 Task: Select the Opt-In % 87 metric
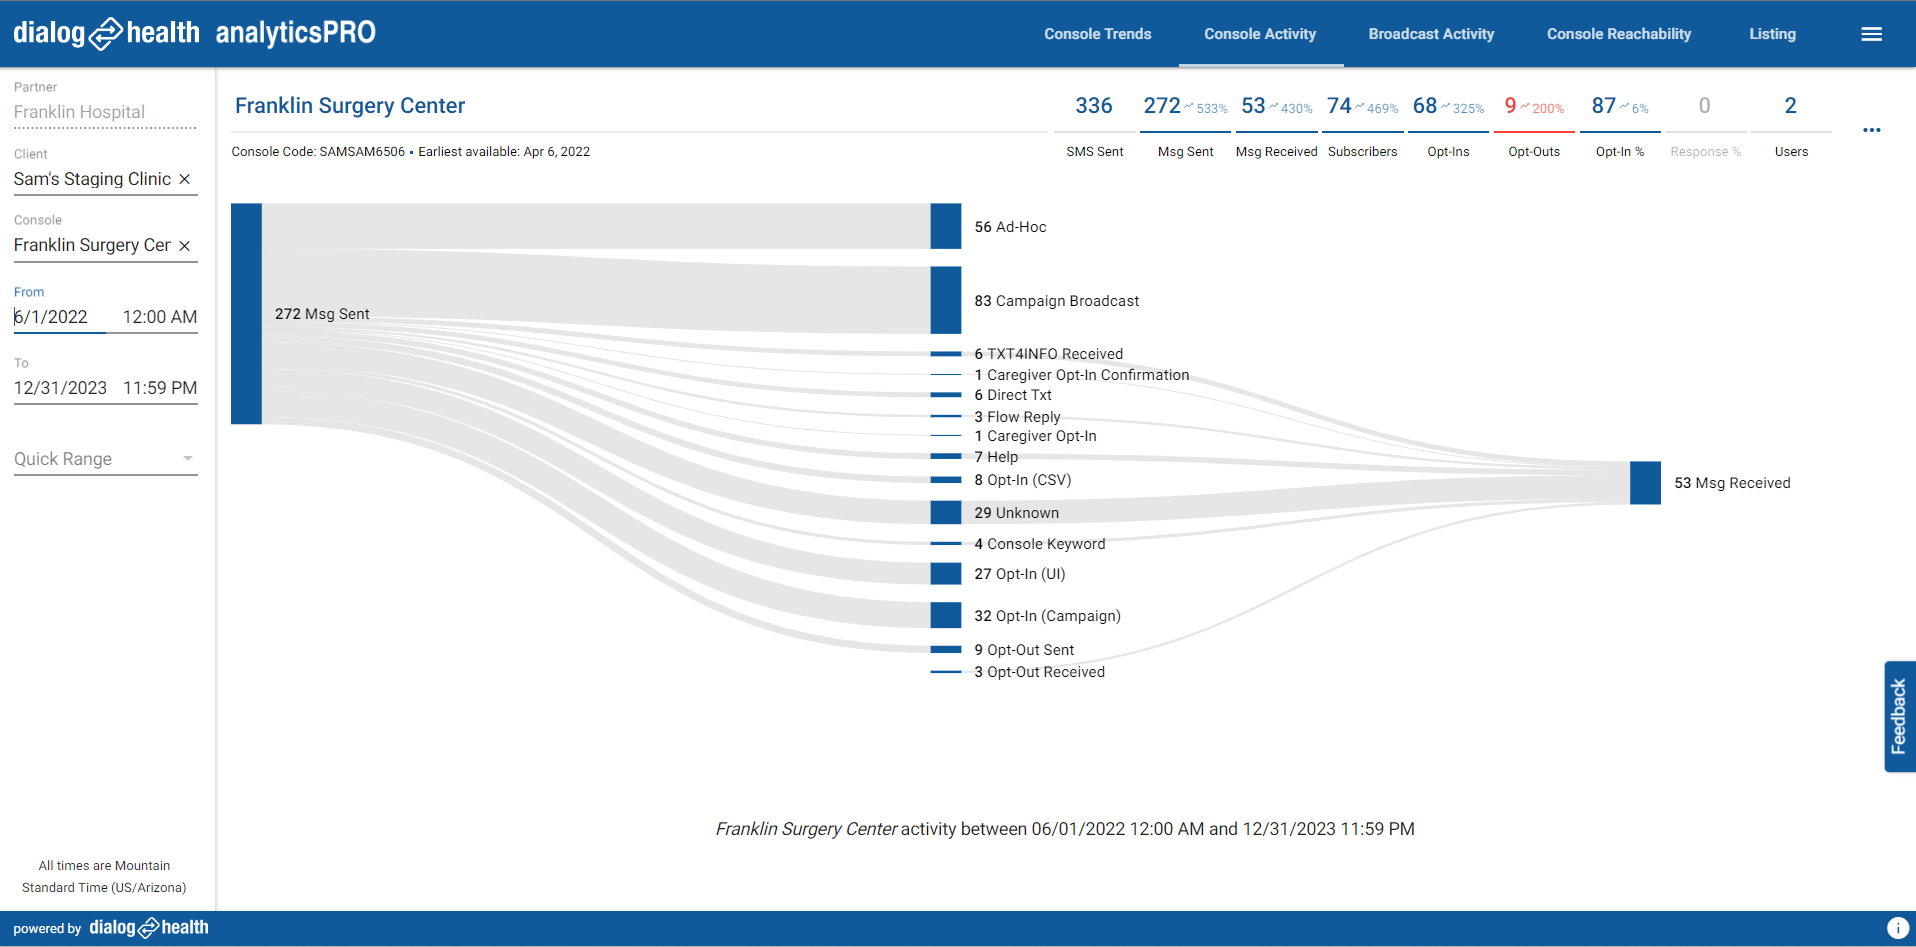click(x=1620, y=126)
